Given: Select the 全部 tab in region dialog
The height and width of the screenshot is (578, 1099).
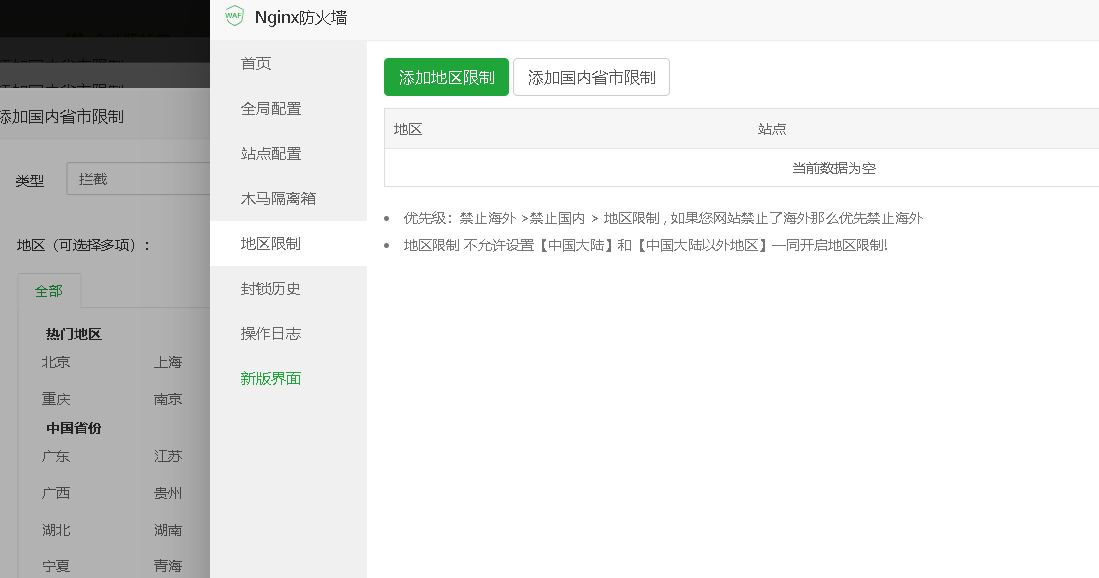Looking at the screenshot, I should [x=49, y=291].
